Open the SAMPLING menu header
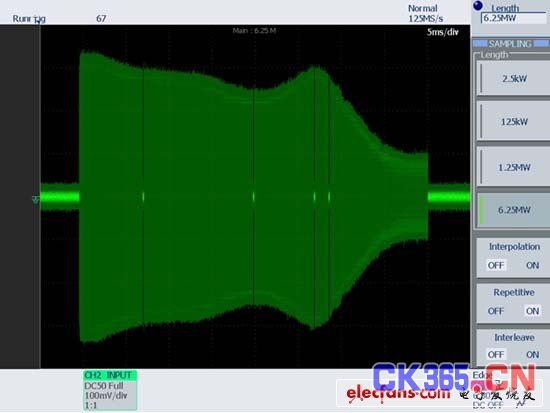This screenshot has height=413, width=550. [510, 44]
